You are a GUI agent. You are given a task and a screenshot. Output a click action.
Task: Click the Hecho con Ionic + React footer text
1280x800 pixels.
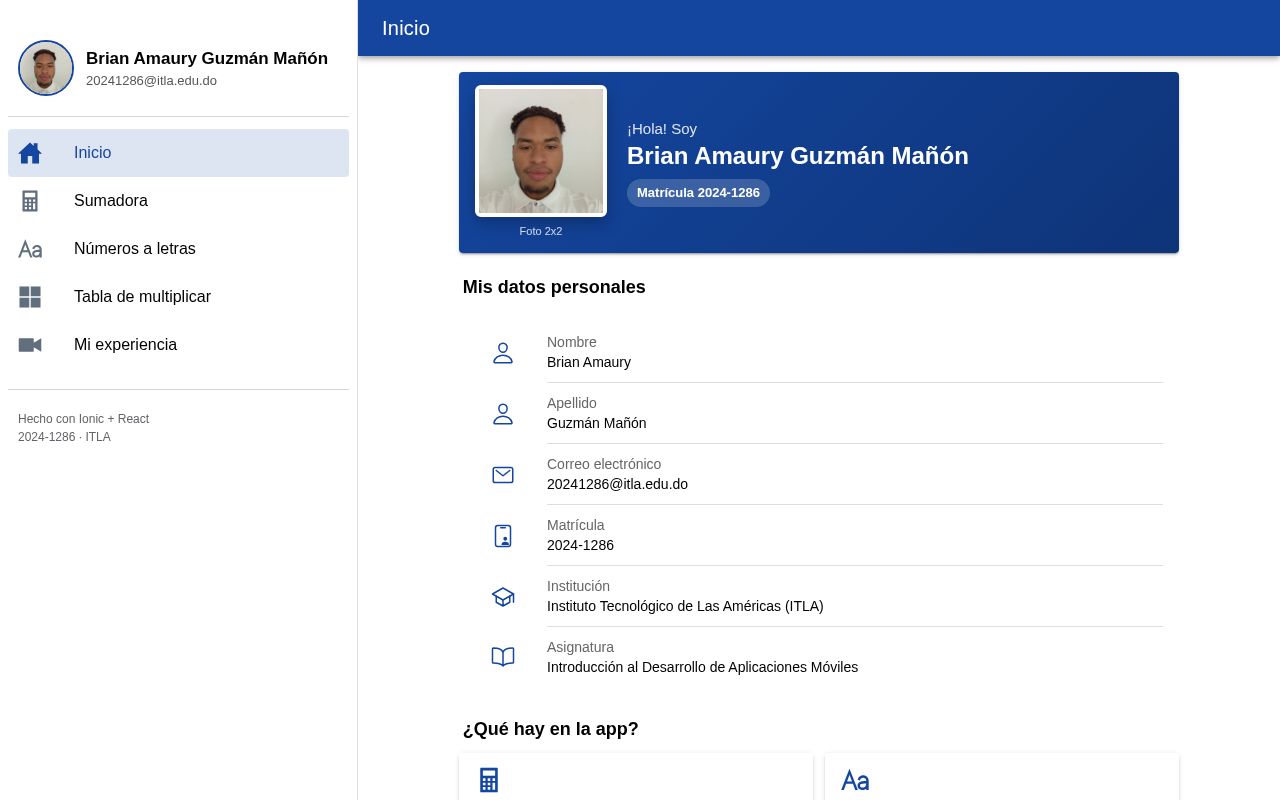[x=83, y=419]
